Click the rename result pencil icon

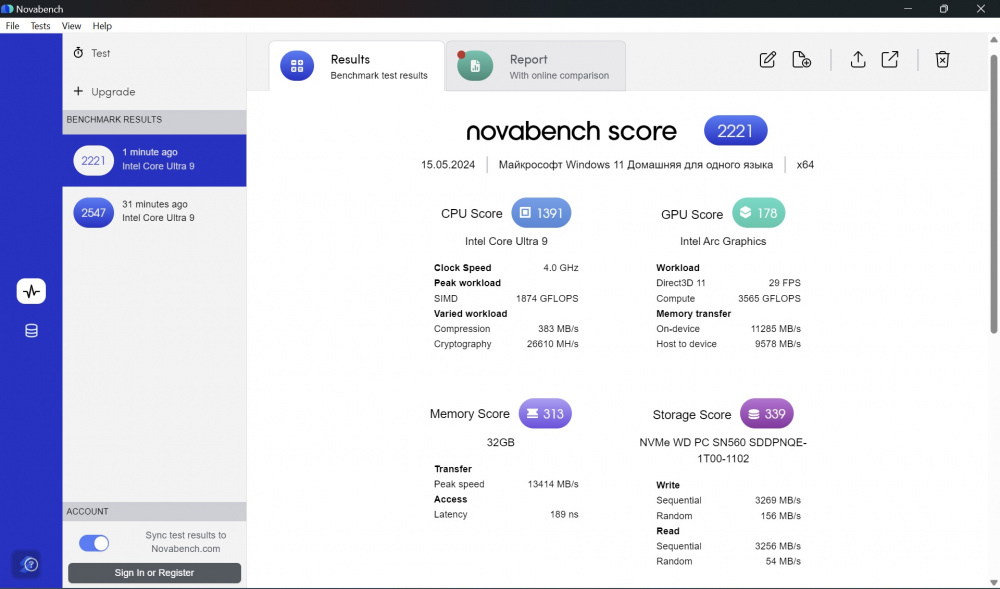coord(767,59)
